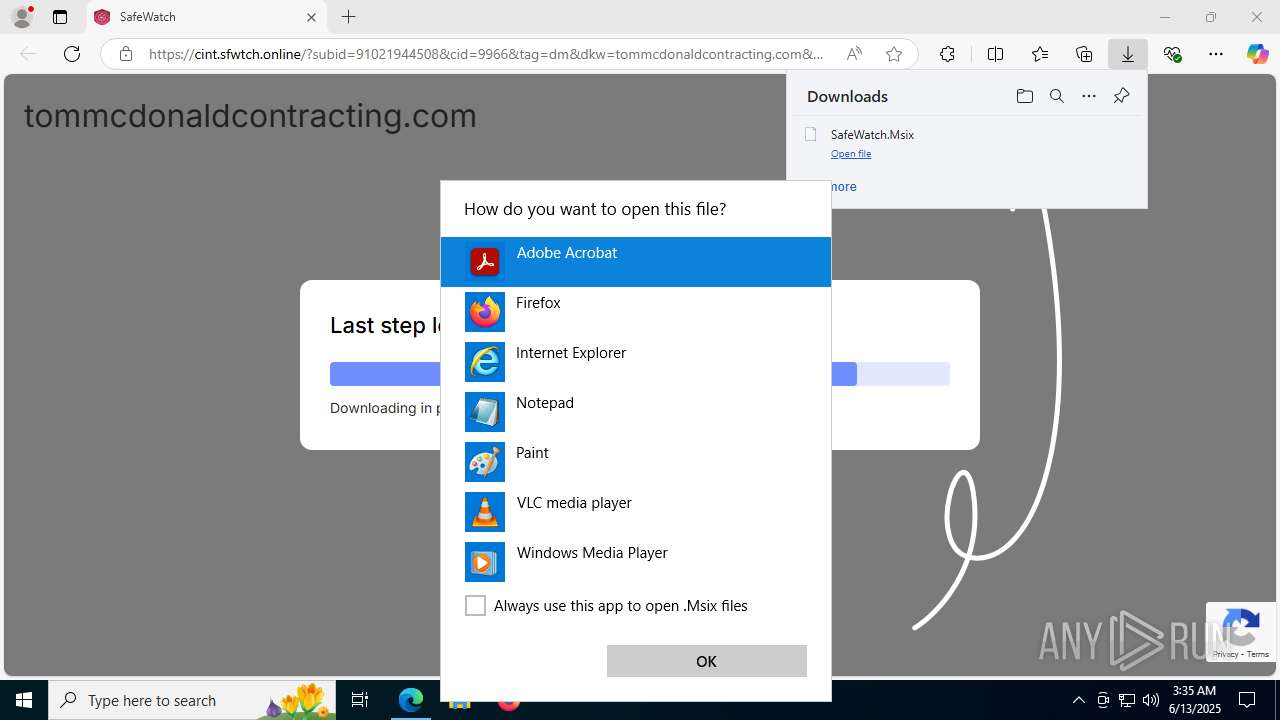
Task: View site information lock icon
Action: pyautogui.click(x=125, y=54)
